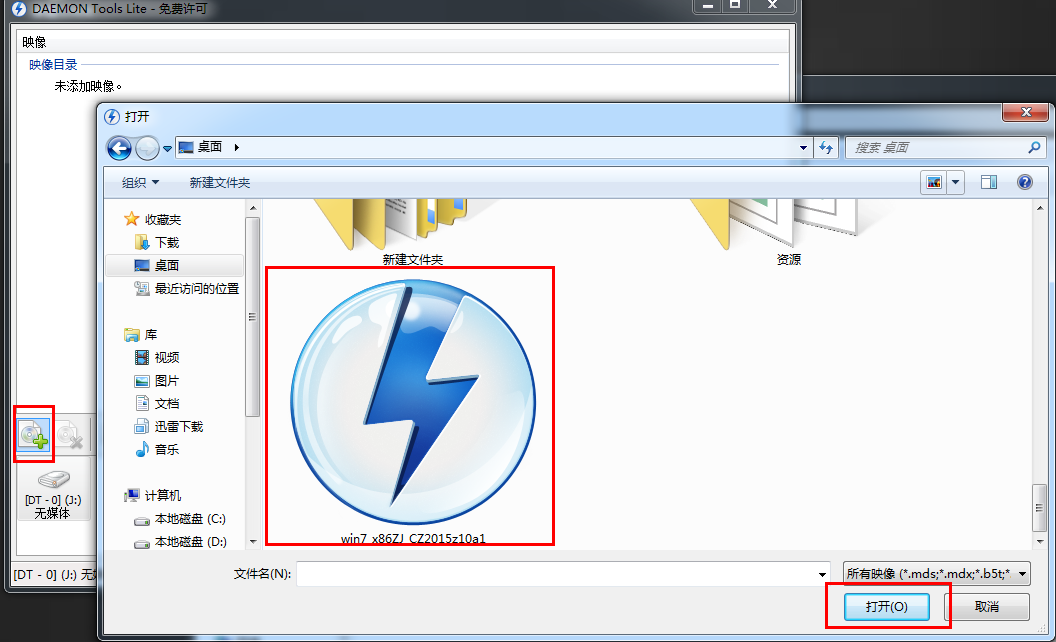Open the 组织 menu
1056x642 pixels.
[137, 182]
